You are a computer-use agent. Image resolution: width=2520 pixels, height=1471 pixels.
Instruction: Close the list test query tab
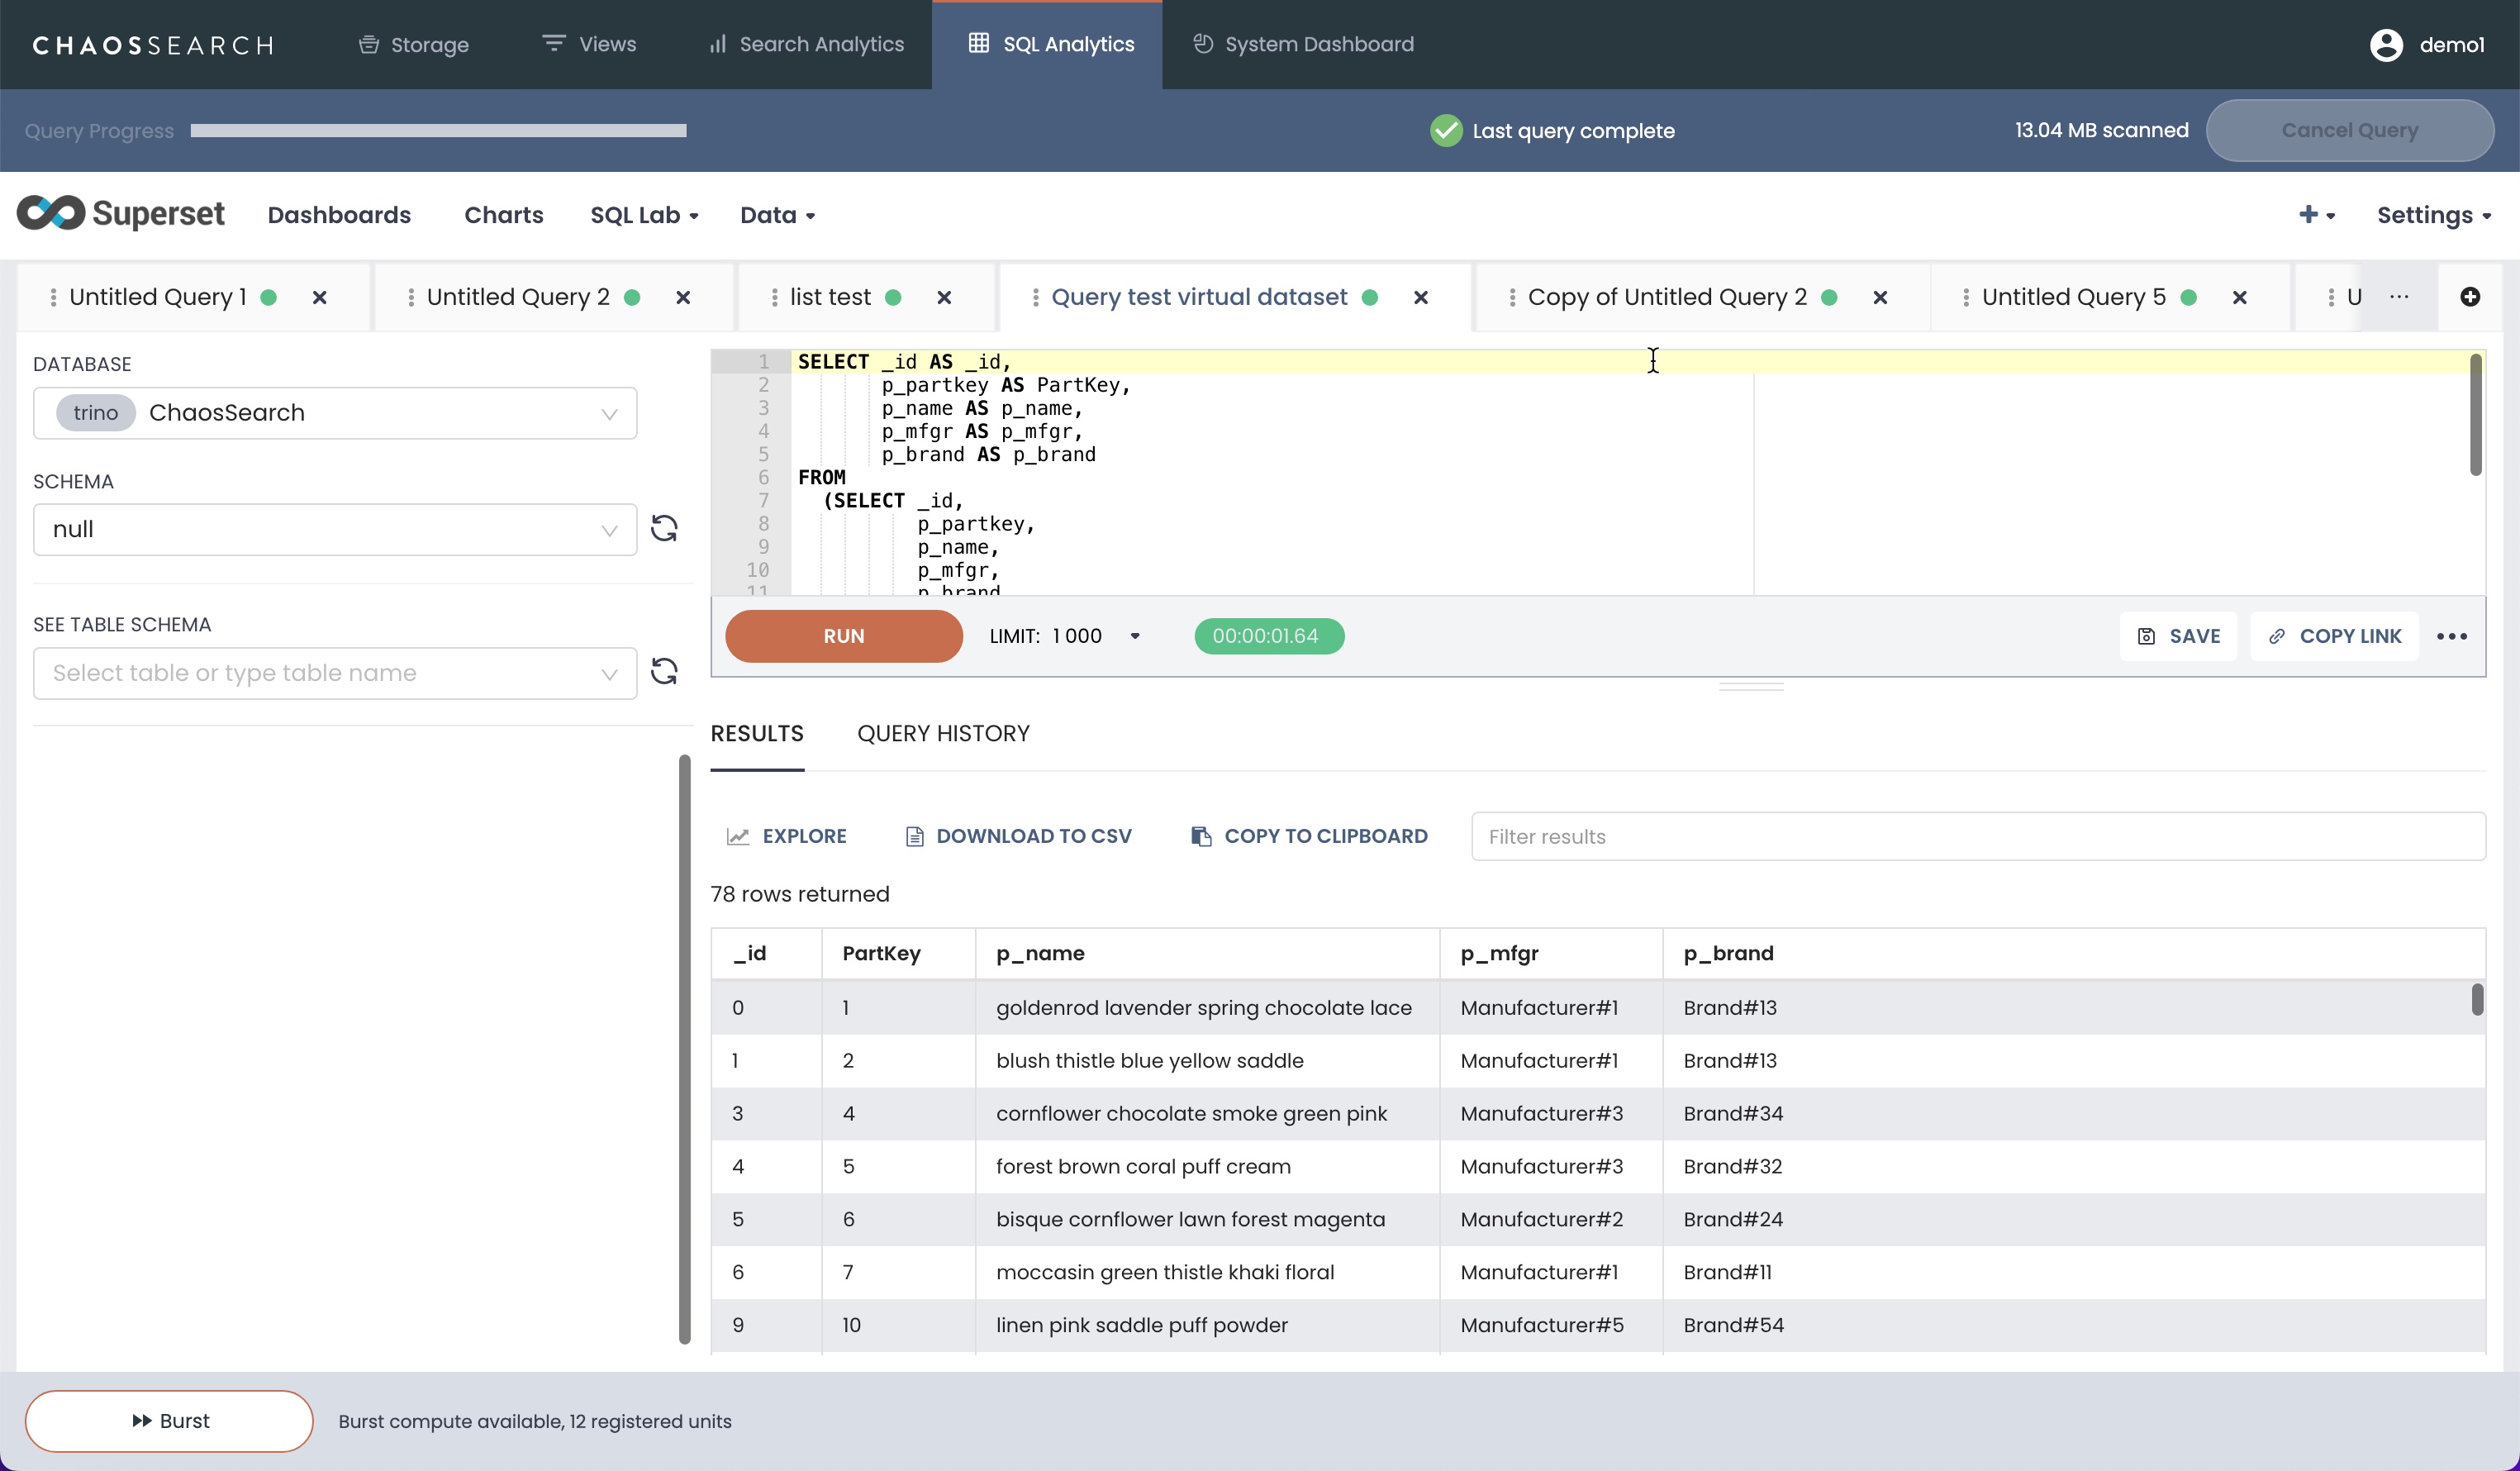(x=943, y=298)
